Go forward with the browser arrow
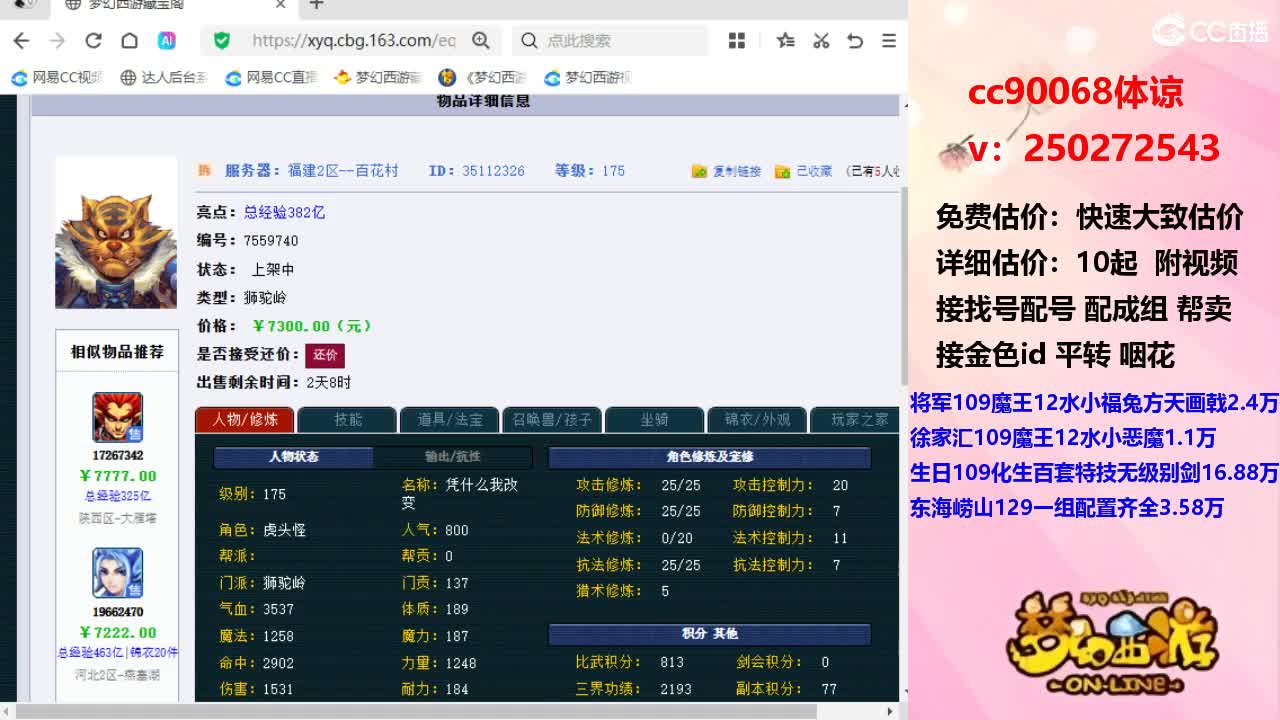Viewport: 1280px width, 720px height. coord(57,41)
